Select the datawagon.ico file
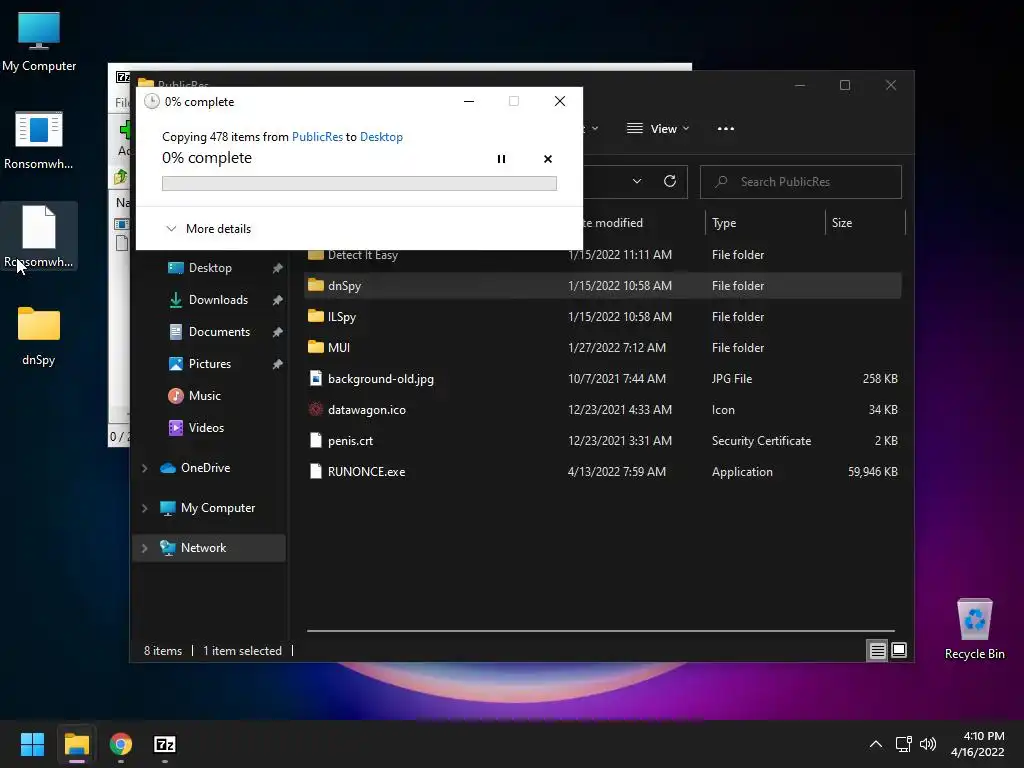Screen dimensions: 1024x768 coord(603,409)
